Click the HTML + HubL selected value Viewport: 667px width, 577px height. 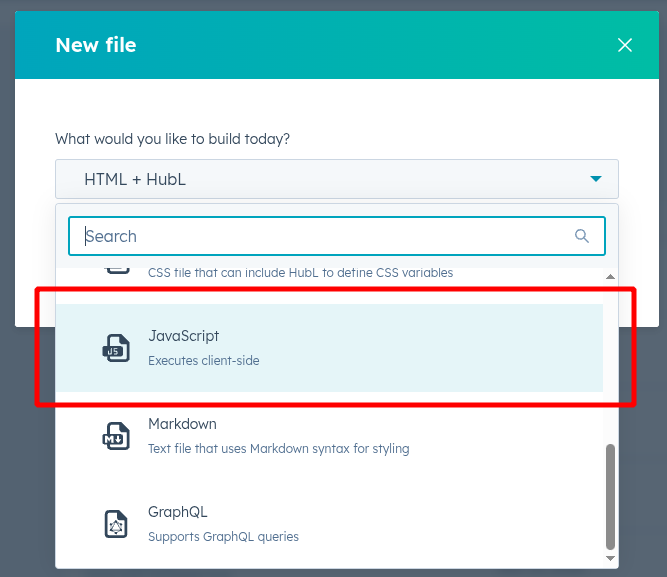click(135, 180)
